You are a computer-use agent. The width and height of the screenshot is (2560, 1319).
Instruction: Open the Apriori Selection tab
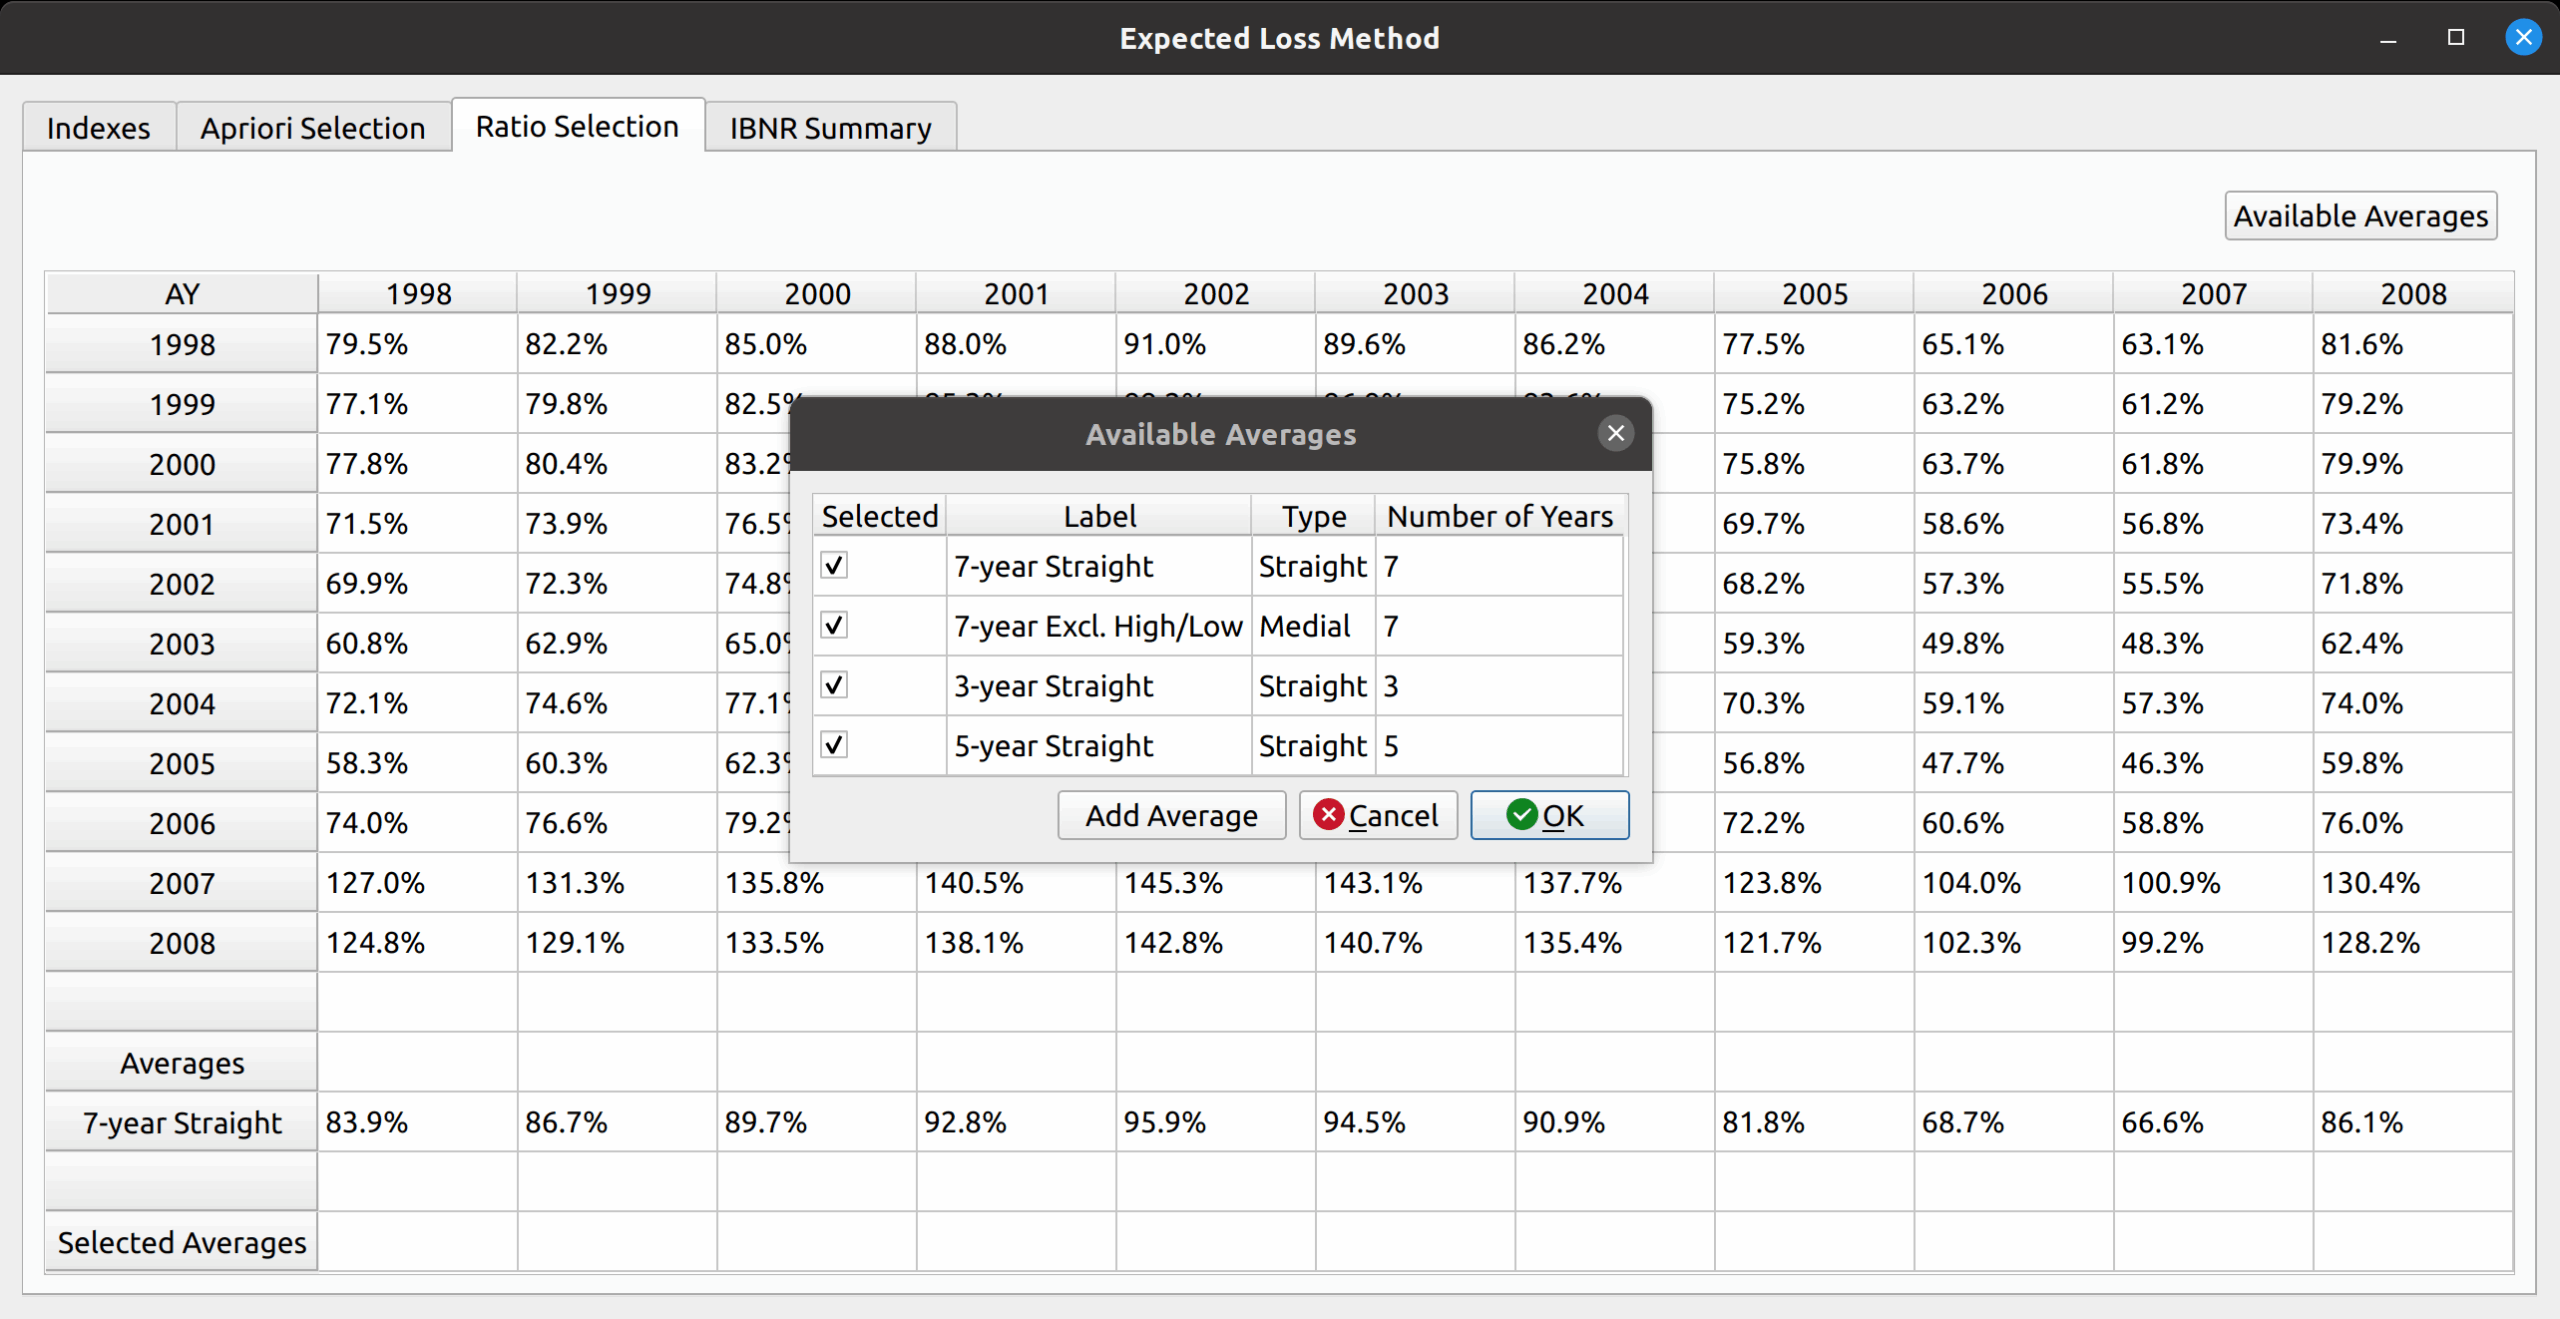[312, 128]
